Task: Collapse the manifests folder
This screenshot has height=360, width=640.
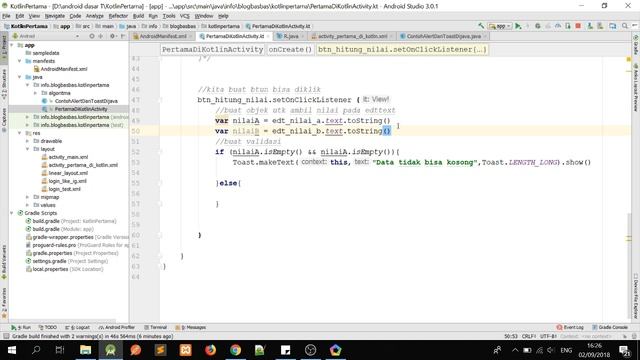Action: pyautogui.click(x=20, y=61)
